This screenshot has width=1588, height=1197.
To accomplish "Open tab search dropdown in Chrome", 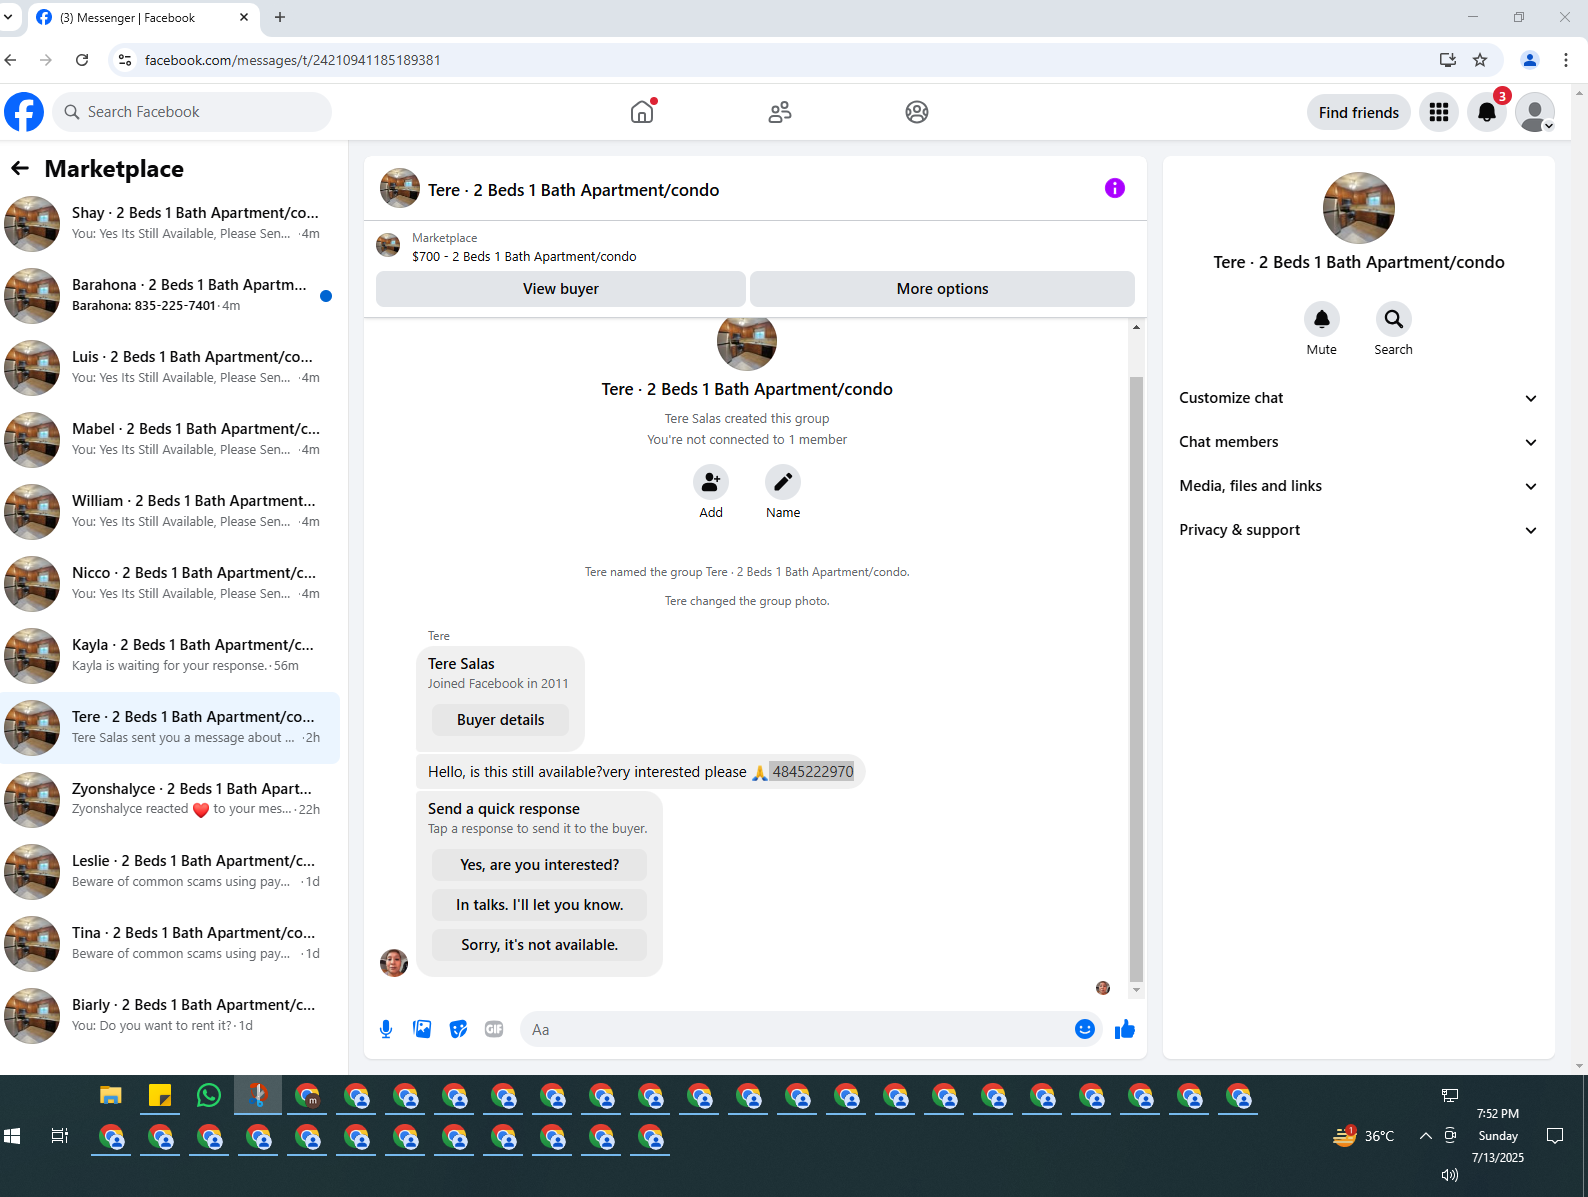I will click(x=8, y=17).
